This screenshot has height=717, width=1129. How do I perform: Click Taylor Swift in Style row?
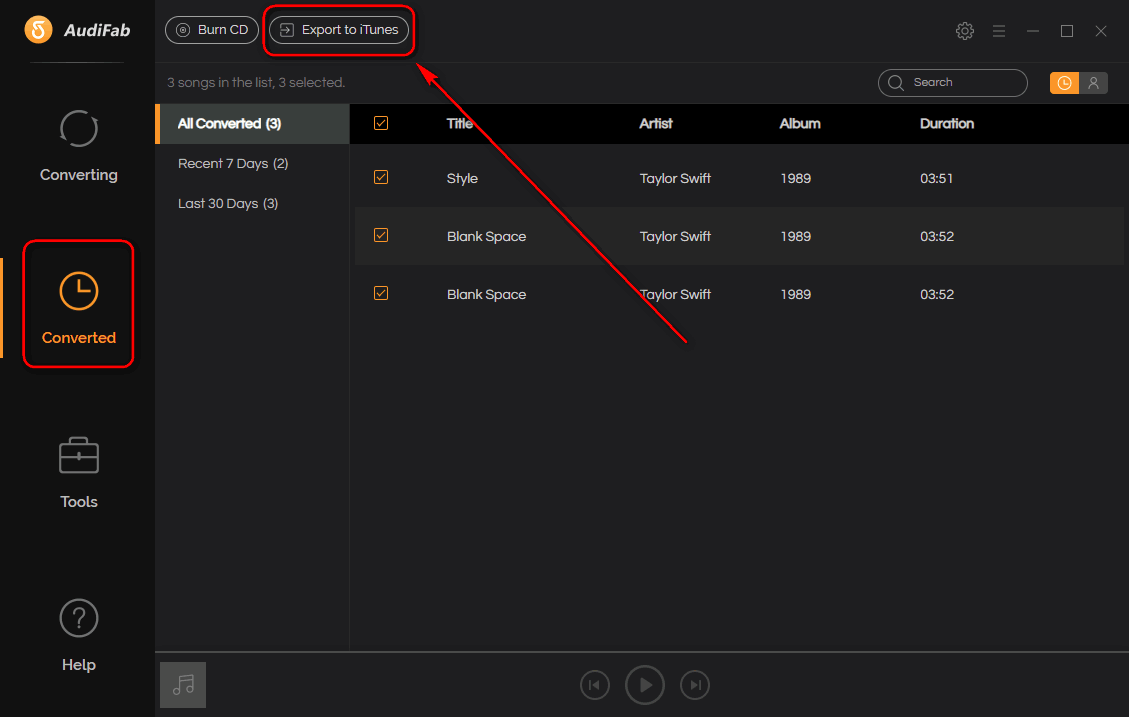(x=675, y=179)
